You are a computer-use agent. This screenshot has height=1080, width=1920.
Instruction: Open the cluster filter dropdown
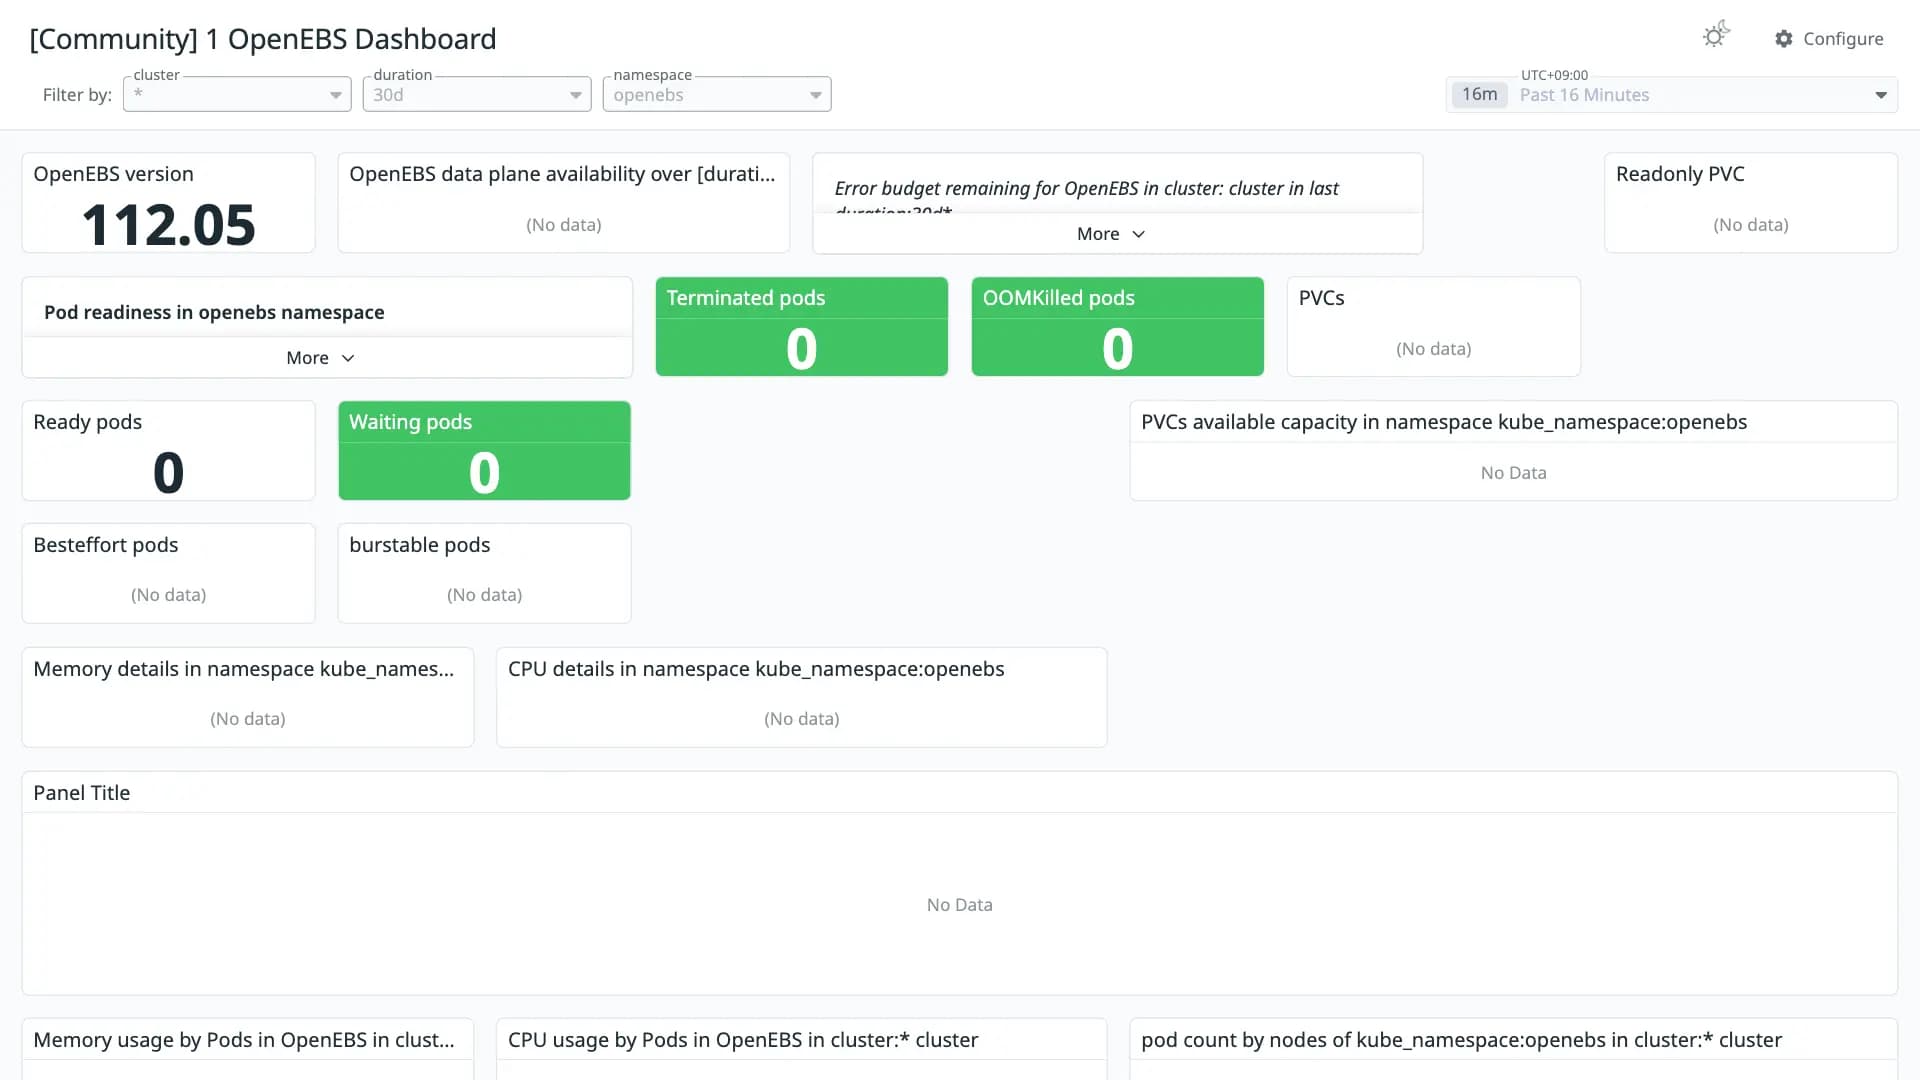[237, 94]
